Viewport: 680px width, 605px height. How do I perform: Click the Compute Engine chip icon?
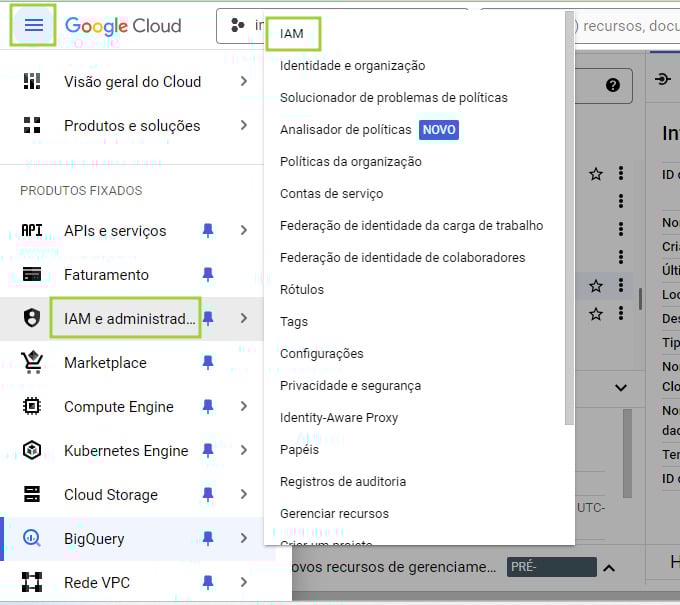(32, 406)
